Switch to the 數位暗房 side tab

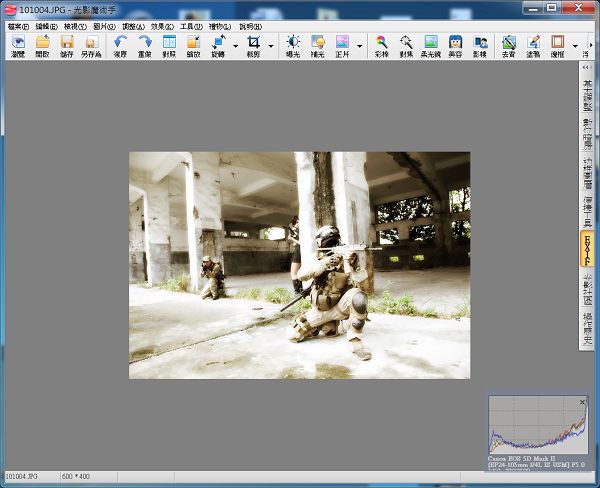click(587, 134)
